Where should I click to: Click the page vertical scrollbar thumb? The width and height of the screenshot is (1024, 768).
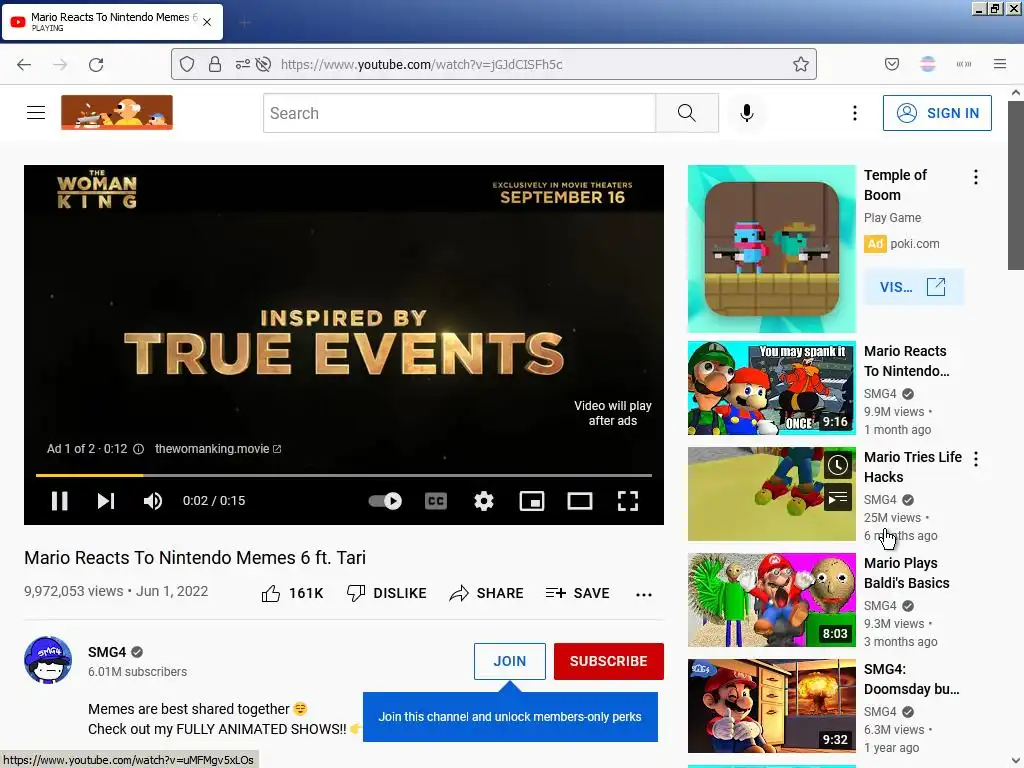(1016, 183)
